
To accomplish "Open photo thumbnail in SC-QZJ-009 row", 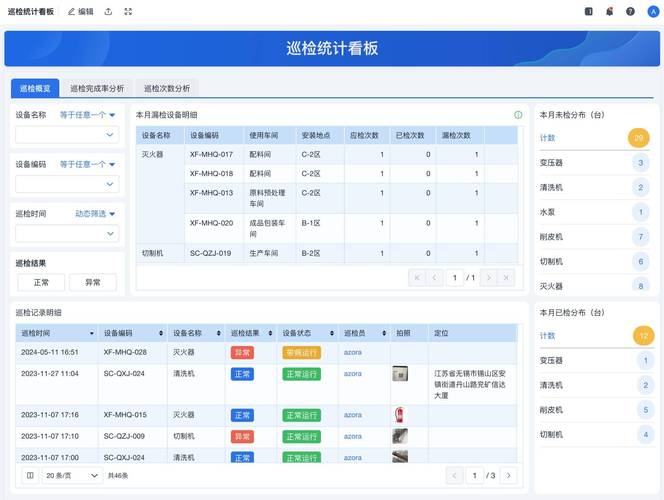I will (400, 436).
